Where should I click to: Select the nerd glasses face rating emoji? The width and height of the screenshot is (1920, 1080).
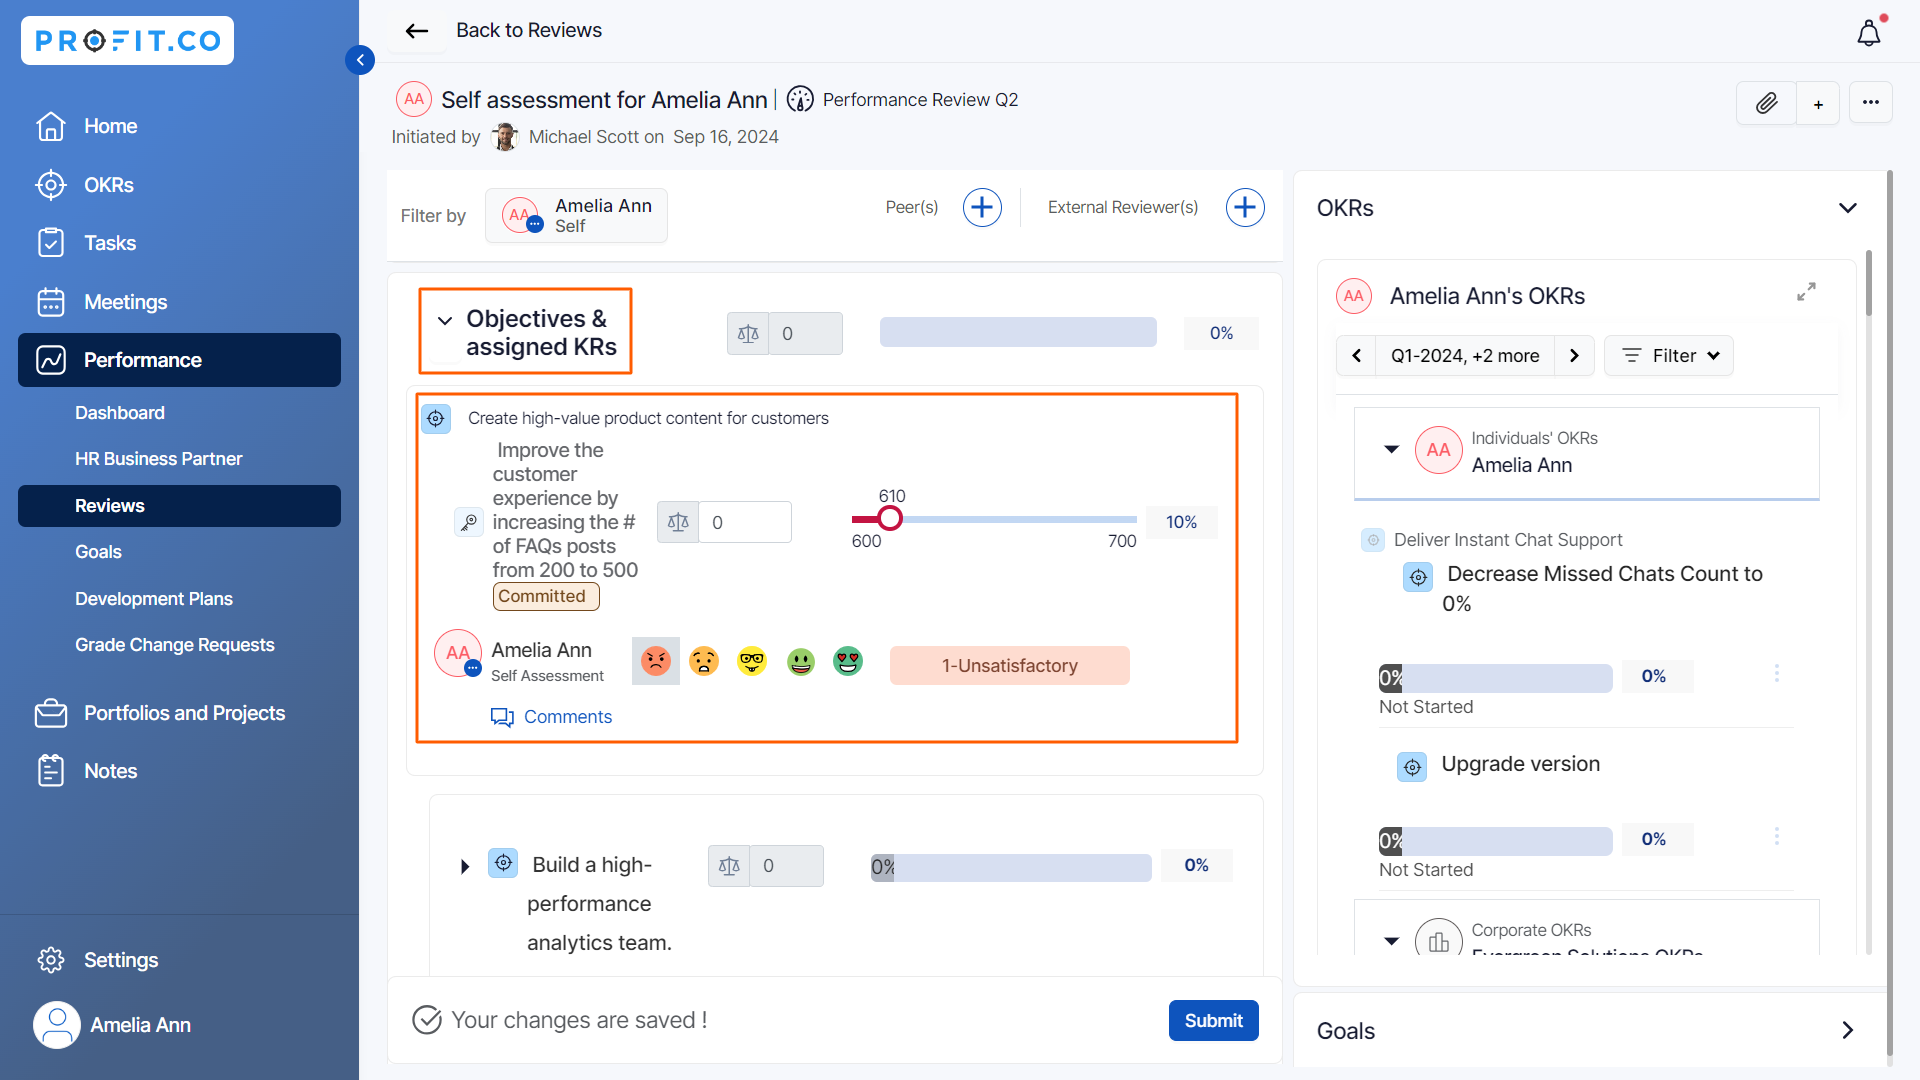point(752,661)
